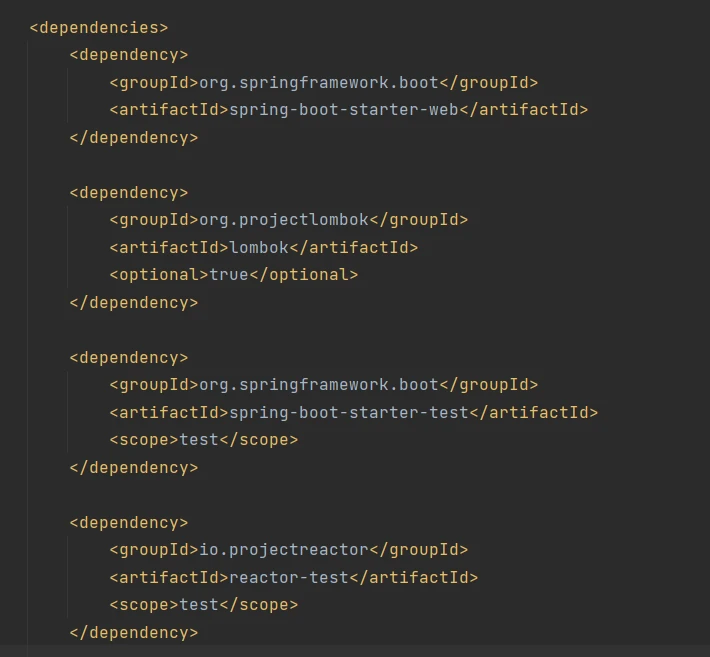Click the closing dependency tag after reactor-test scope
710x657 pixels.
(133, 632)
